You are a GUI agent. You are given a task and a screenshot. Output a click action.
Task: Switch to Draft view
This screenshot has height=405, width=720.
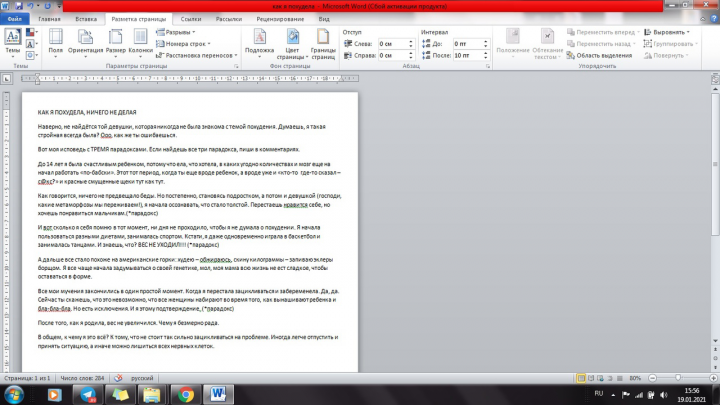pos(620,378)
